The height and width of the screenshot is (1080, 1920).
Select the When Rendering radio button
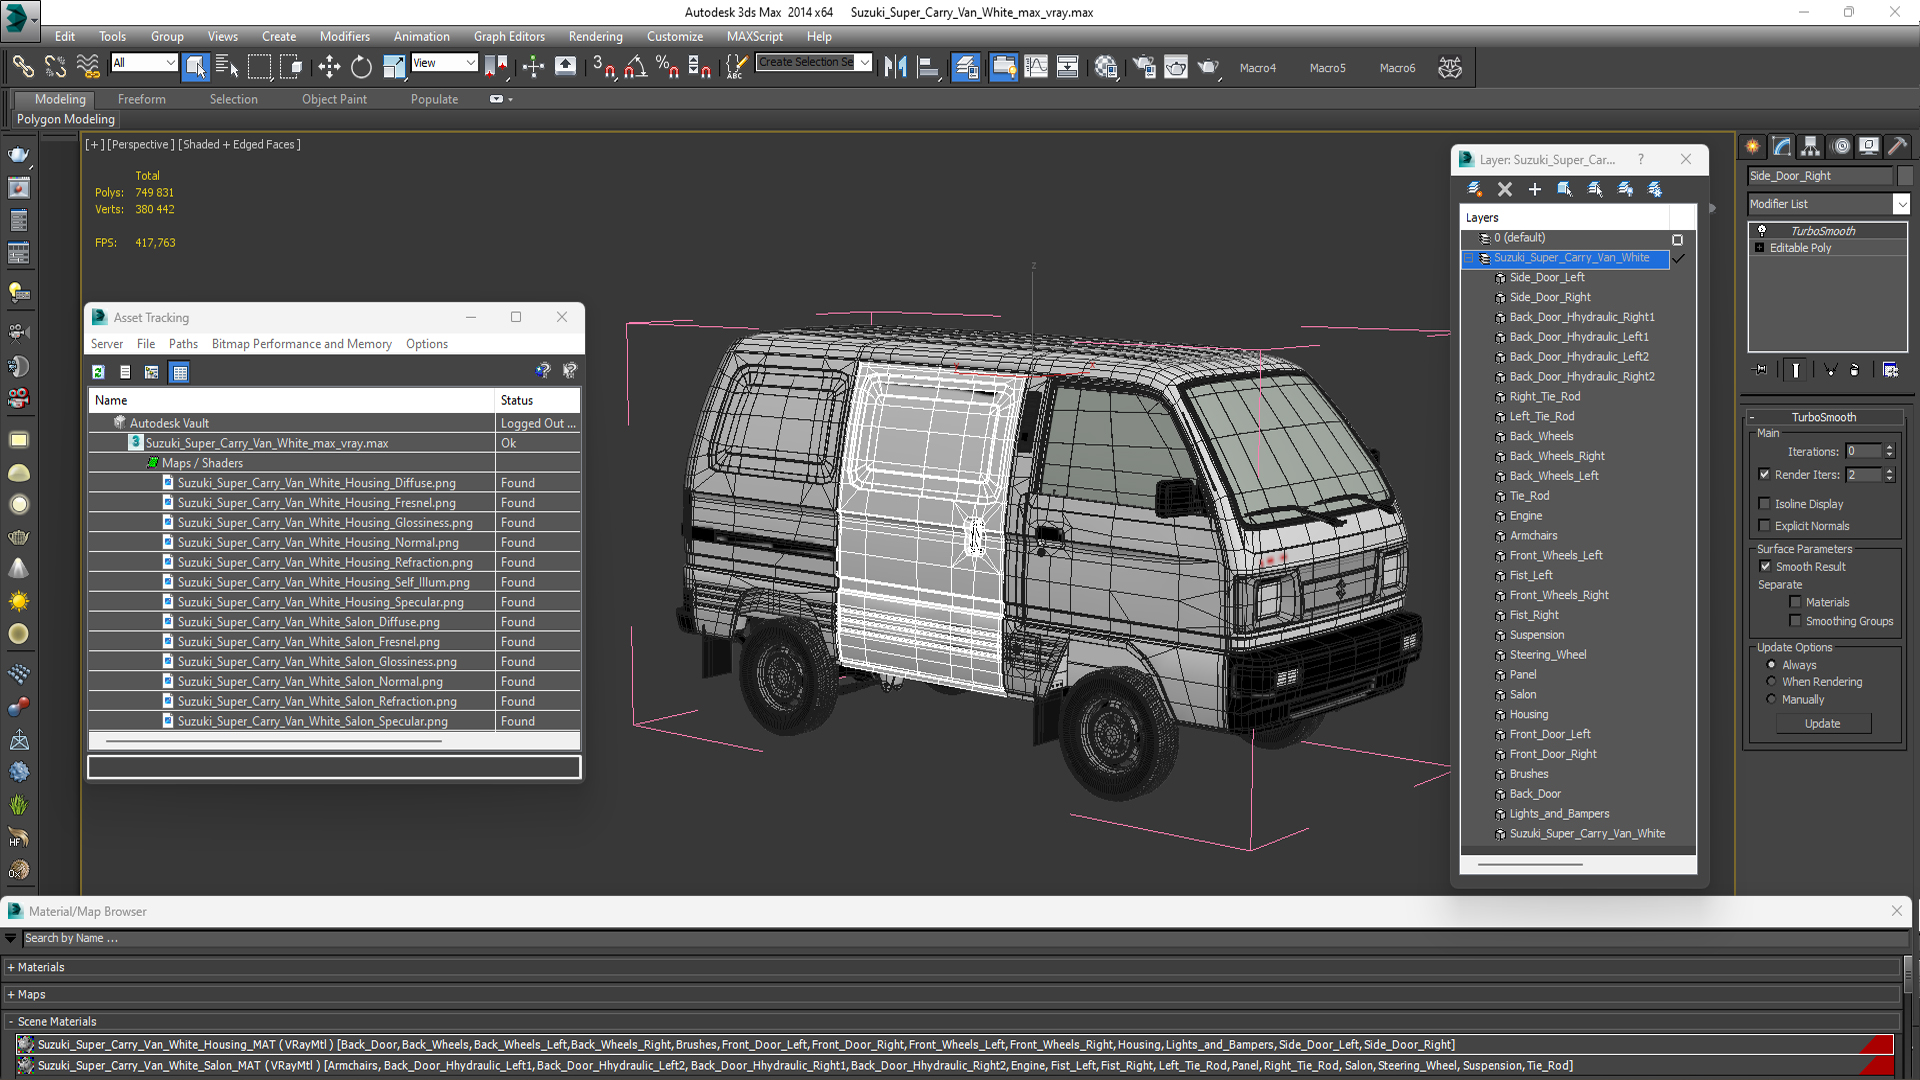1771,682
